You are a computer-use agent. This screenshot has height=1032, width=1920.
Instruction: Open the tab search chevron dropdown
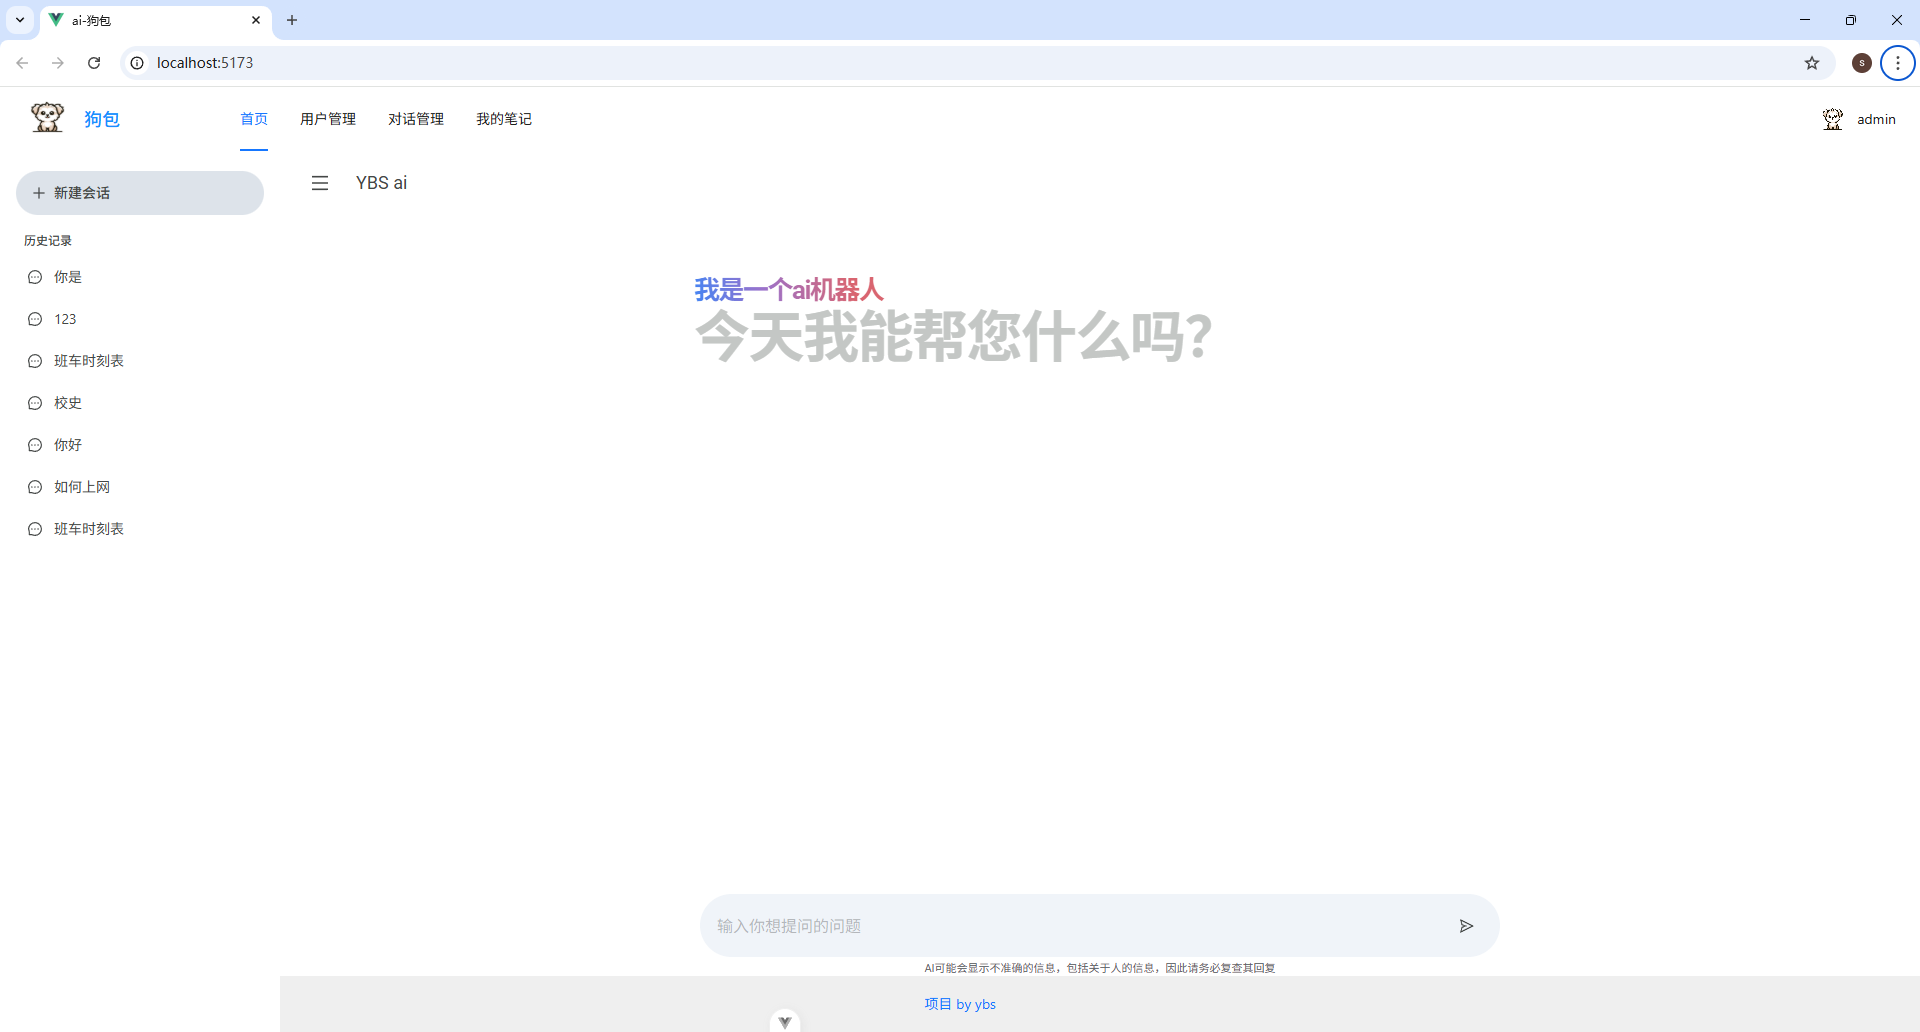coord(19,20)
